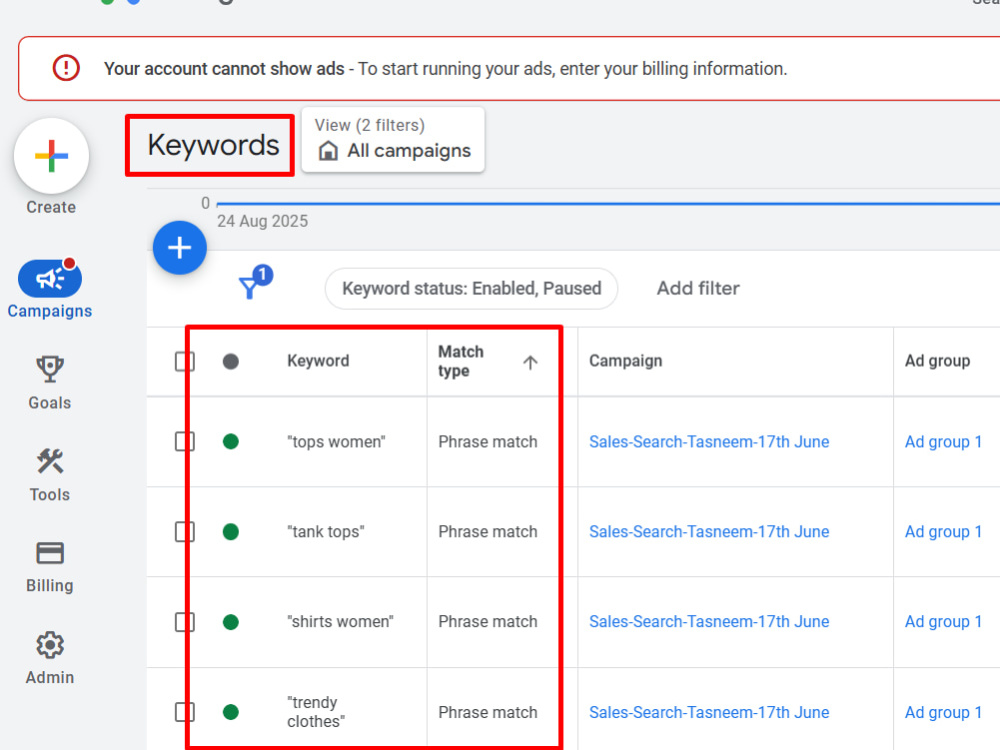Click the Keyword column header
The width and height of the screenshot is (1000, 750).
(x=318, y=361)
